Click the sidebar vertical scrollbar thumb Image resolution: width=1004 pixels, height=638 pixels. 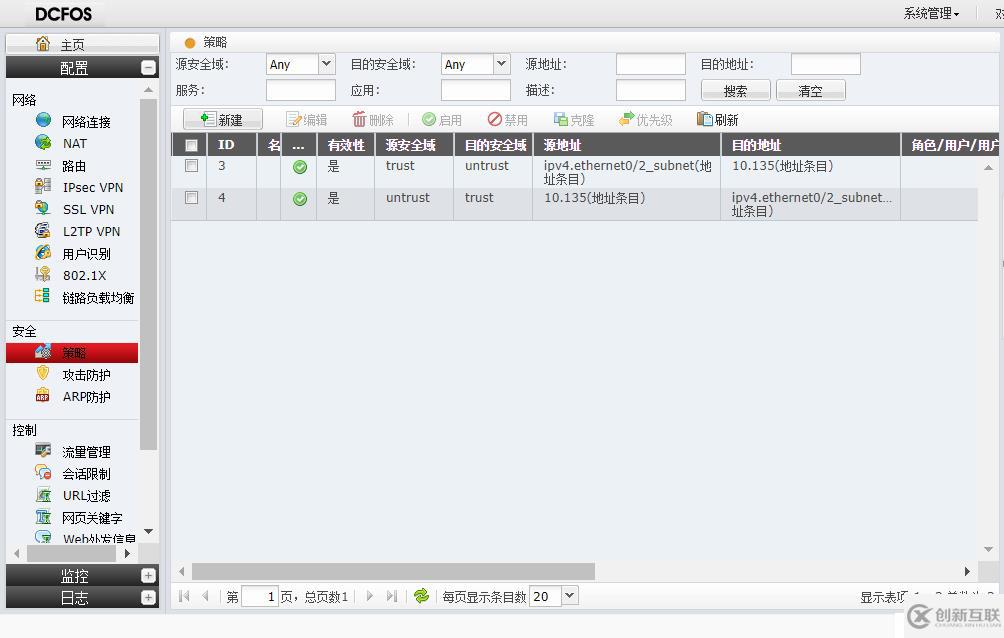[x=149, y=274]
